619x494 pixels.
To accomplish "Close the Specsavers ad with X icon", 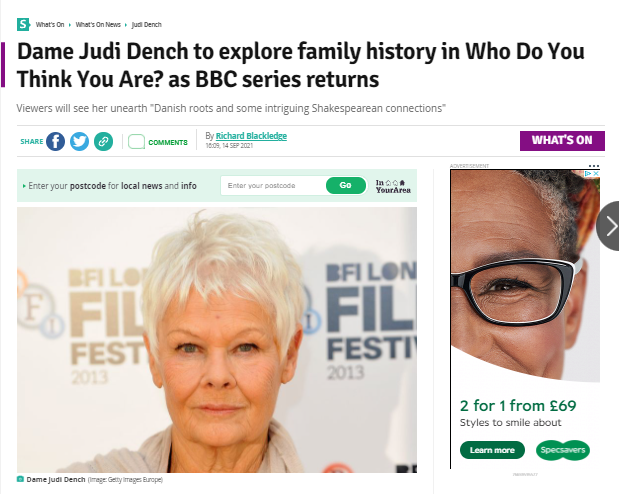I will tap(596, 173).
